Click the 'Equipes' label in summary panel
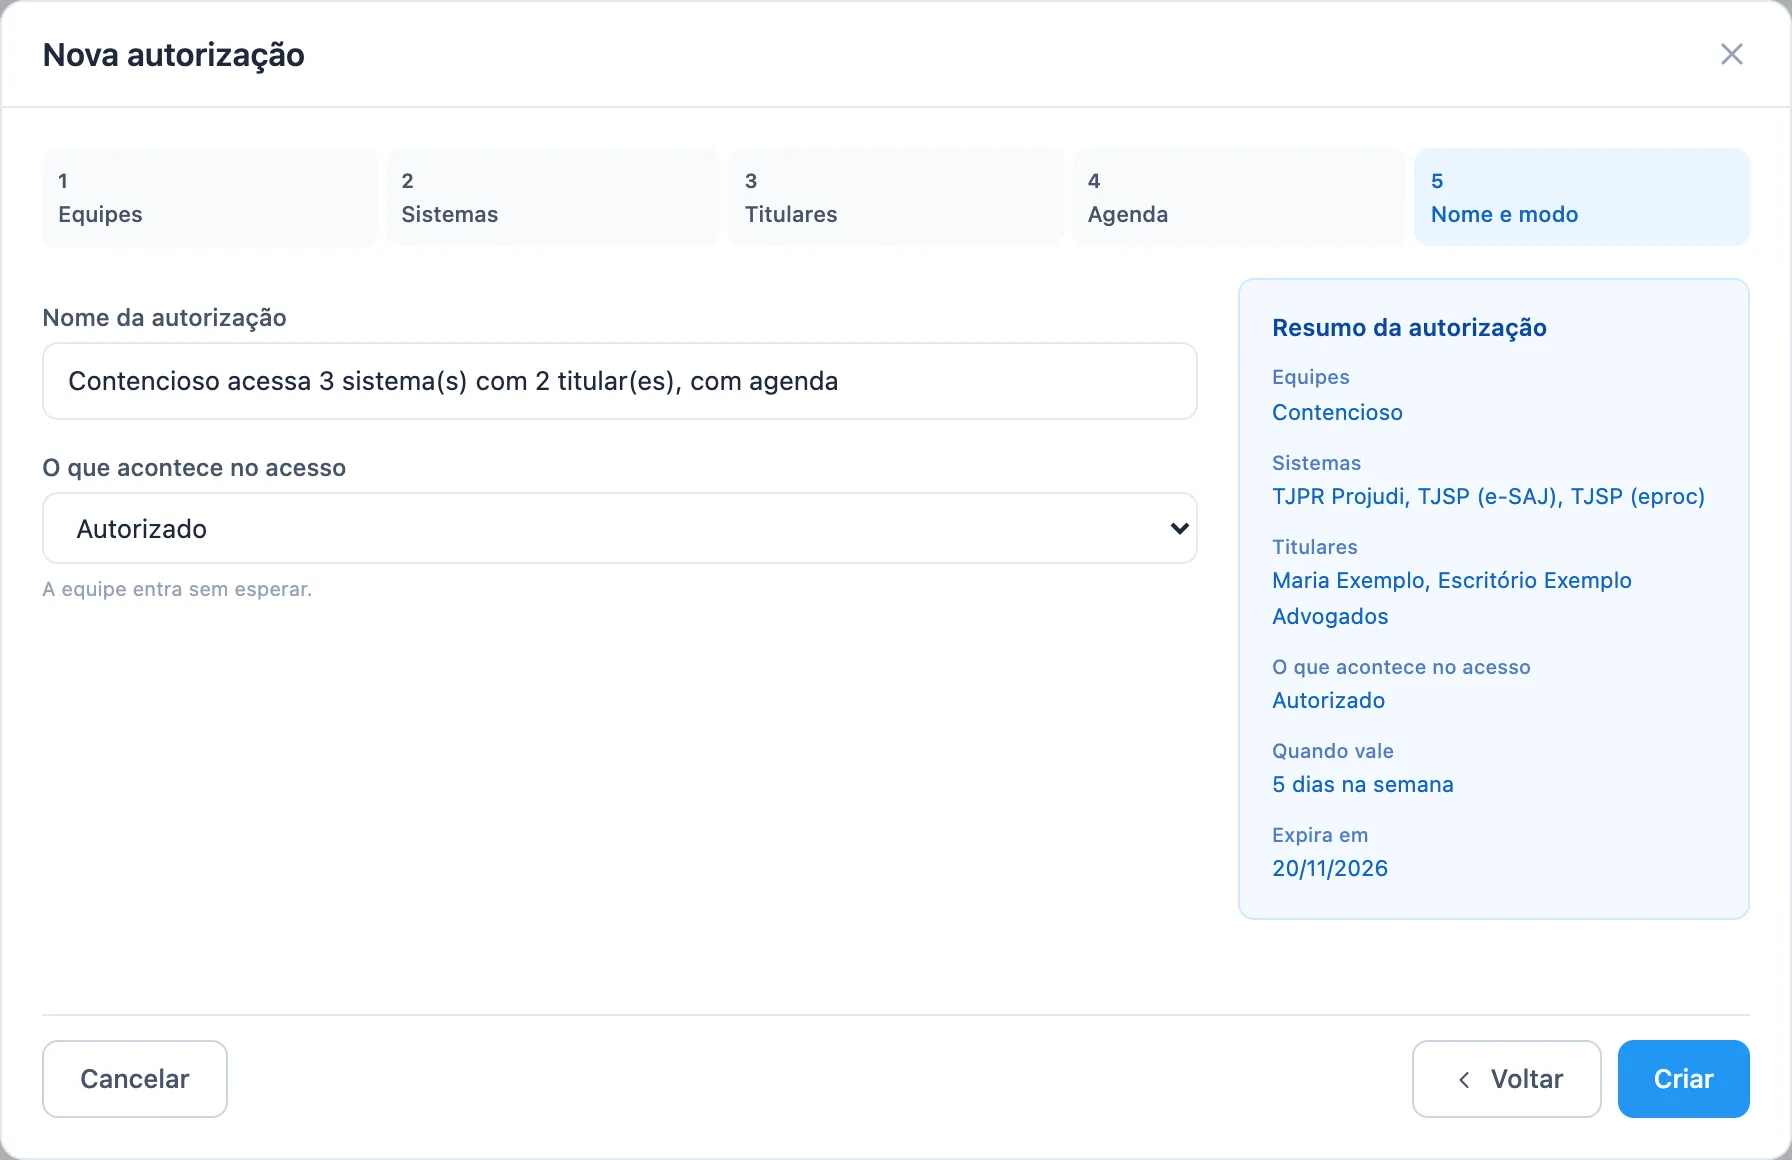 (1310, 377)
